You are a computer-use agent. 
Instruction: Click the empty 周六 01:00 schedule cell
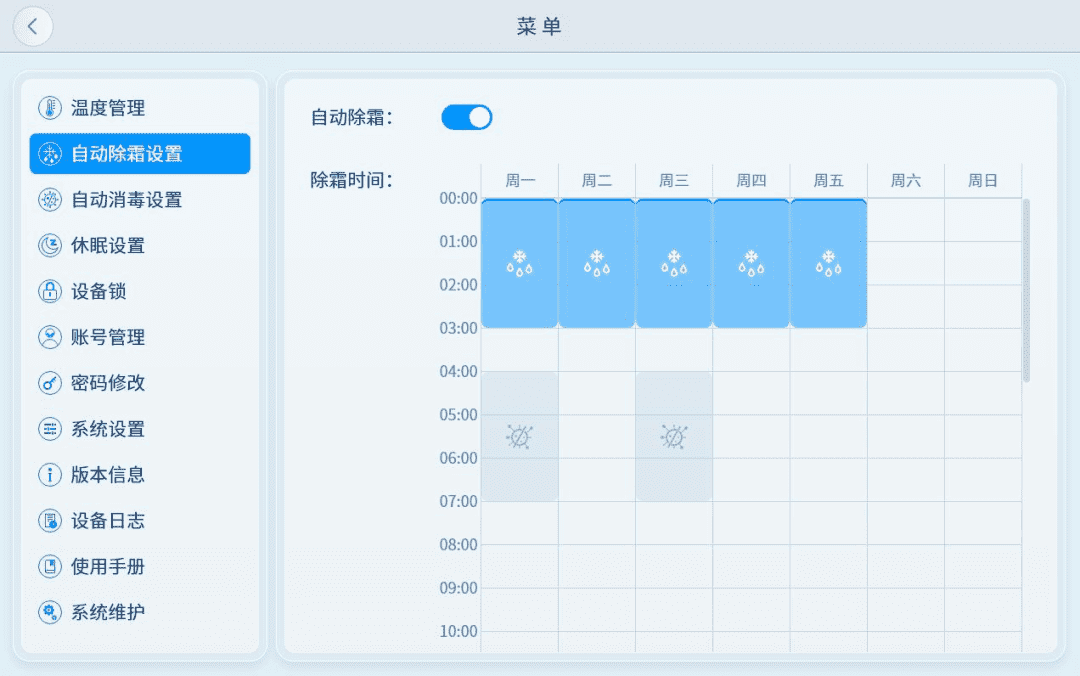click(906, 263)
